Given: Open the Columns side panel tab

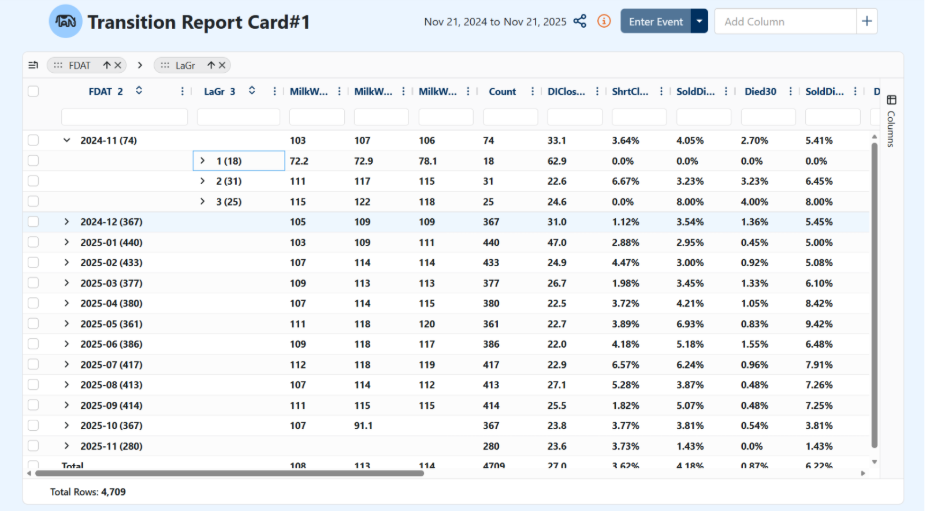Looking at the screenshot, I should tap(891, 118).
